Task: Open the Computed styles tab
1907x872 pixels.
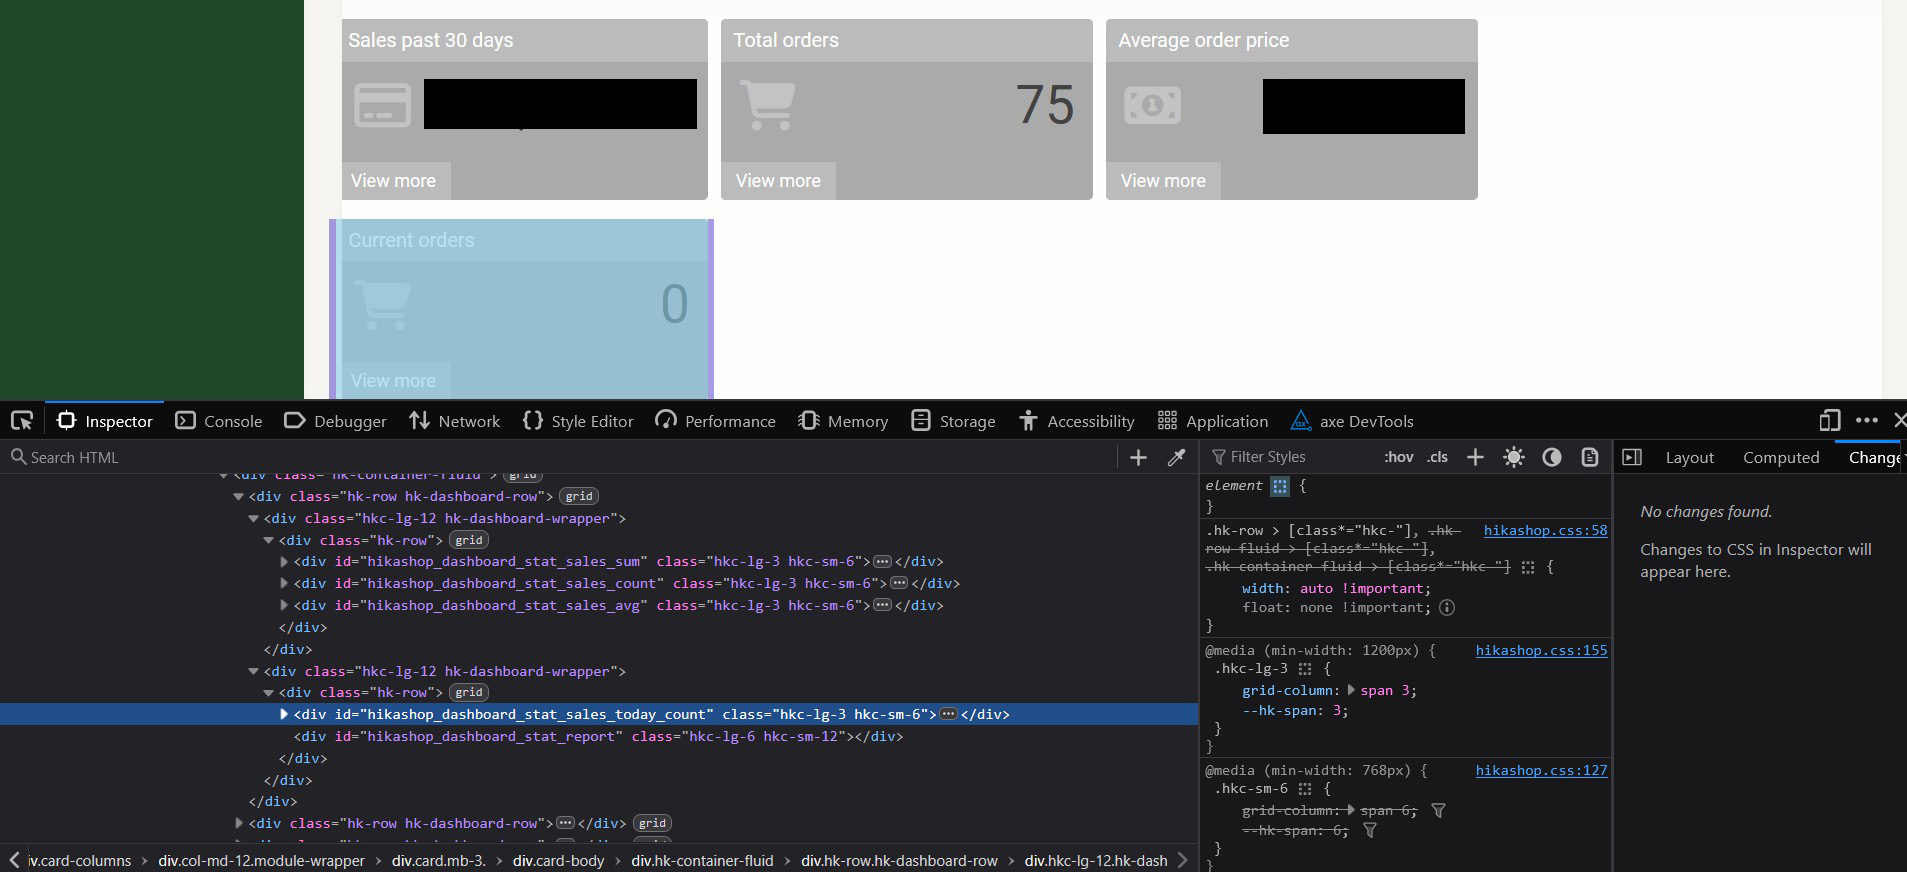Action: 1780,457
